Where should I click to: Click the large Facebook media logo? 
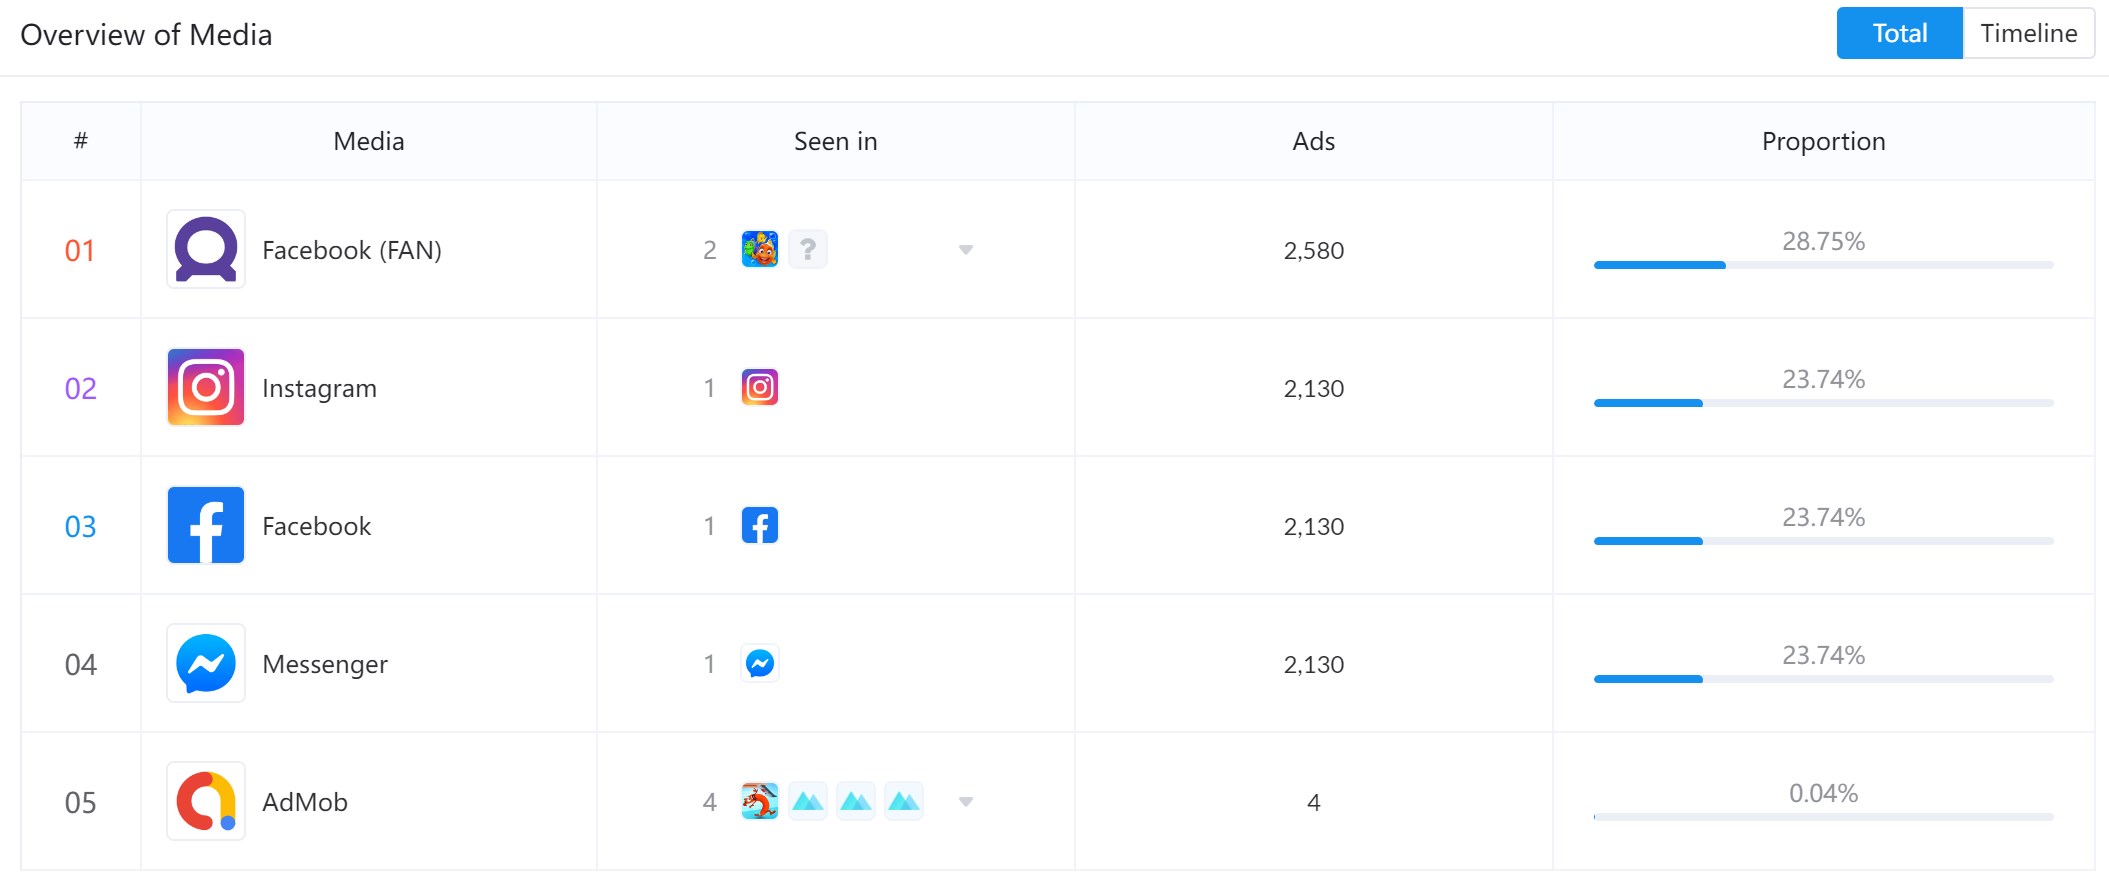pyautogui.click(x=206, y=525)
